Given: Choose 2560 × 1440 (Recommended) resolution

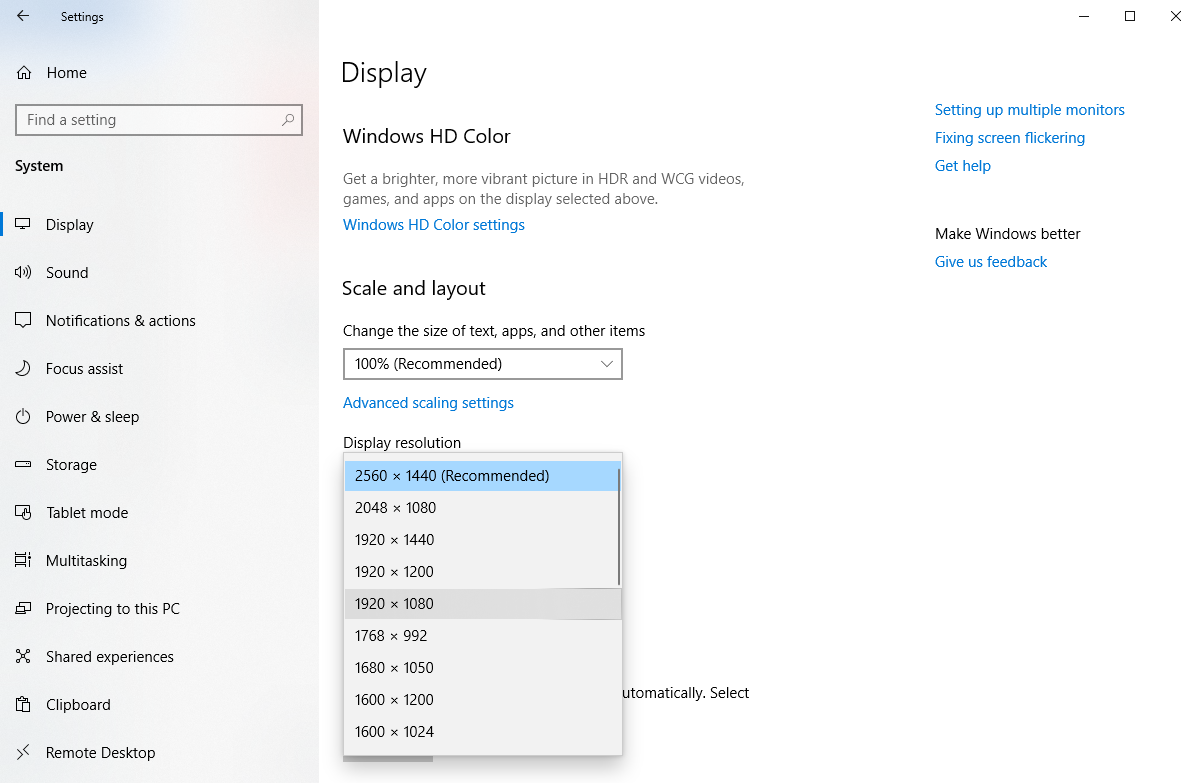Looking at the screenshot, I should click(x=483, y=476).
